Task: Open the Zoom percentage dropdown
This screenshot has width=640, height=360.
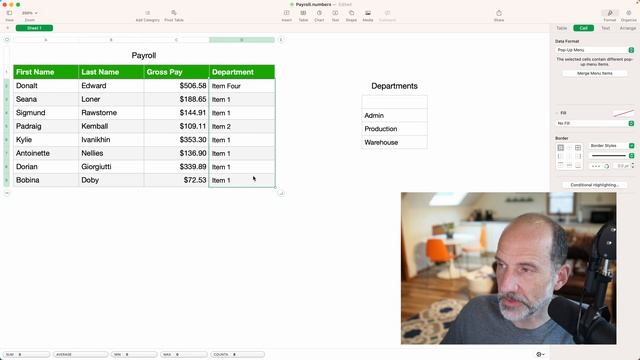Action: (29, 13)
